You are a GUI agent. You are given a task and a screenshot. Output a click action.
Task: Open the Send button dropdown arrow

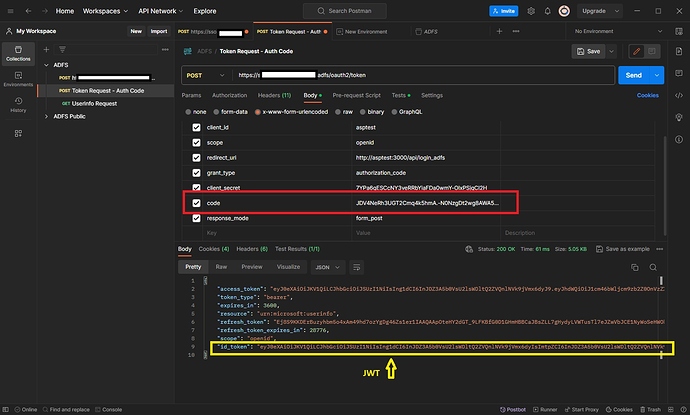[657, 75]
